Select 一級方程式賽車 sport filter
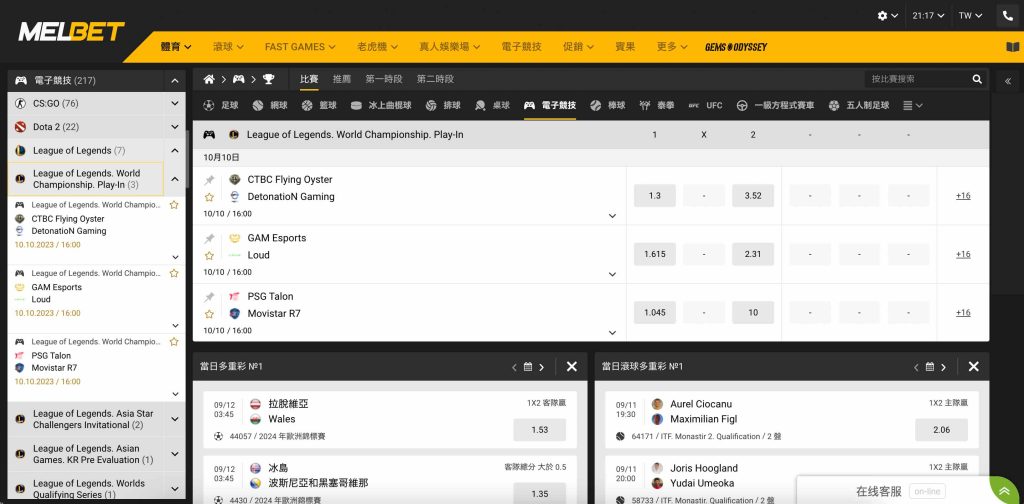The width and height of the screenshot is (1024, 504). point(775,105)
